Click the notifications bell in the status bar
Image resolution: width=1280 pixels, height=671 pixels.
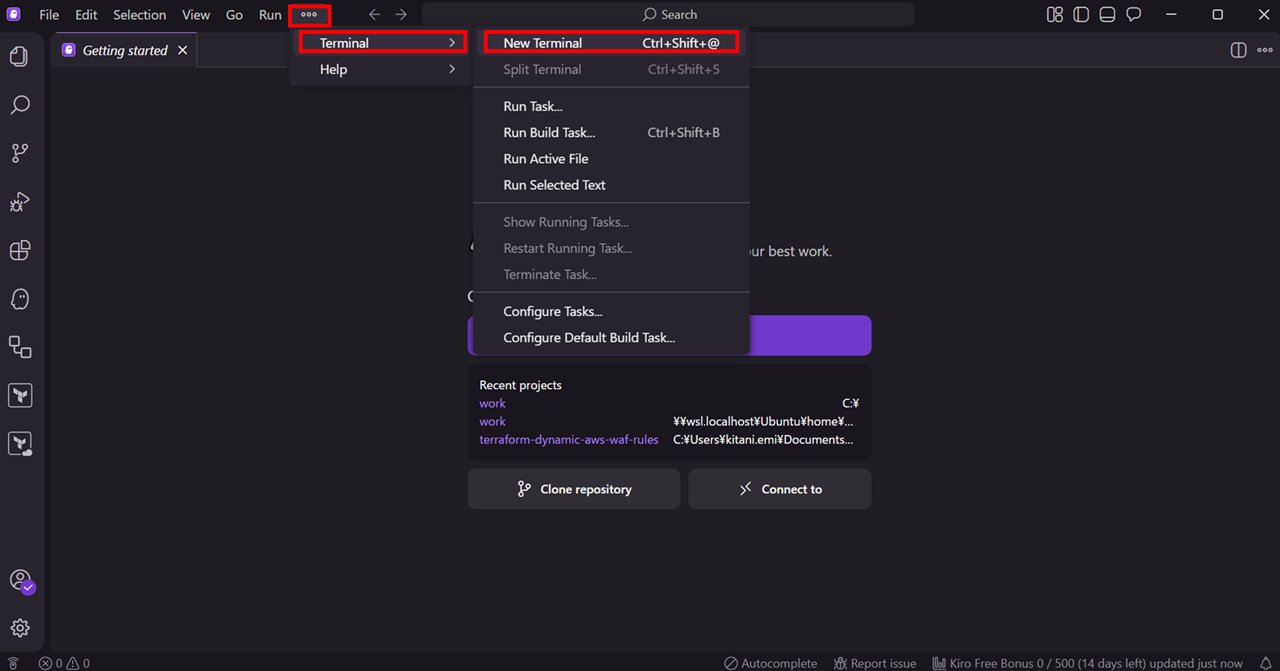[x=1265, y=663]
